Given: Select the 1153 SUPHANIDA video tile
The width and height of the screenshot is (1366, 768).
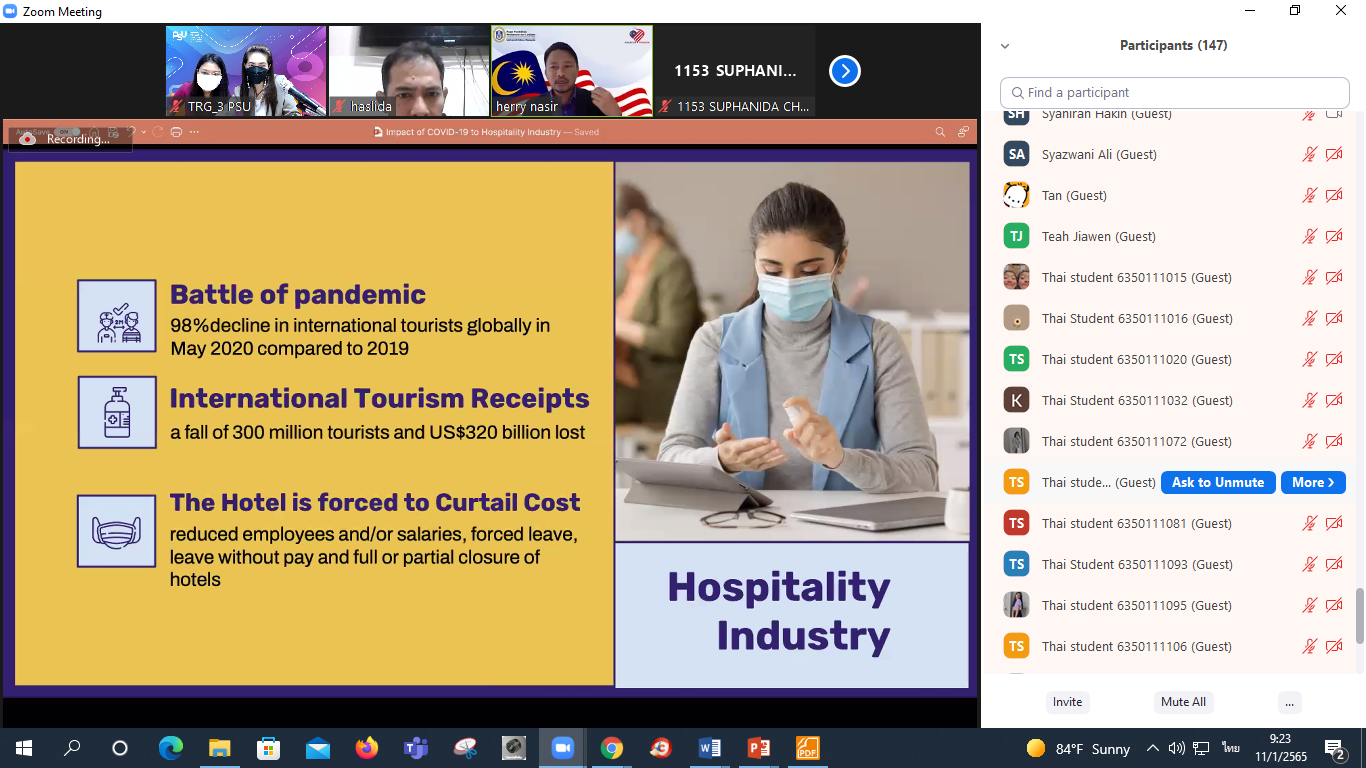Looking at the screenshot, I should [x=735, y=71].
